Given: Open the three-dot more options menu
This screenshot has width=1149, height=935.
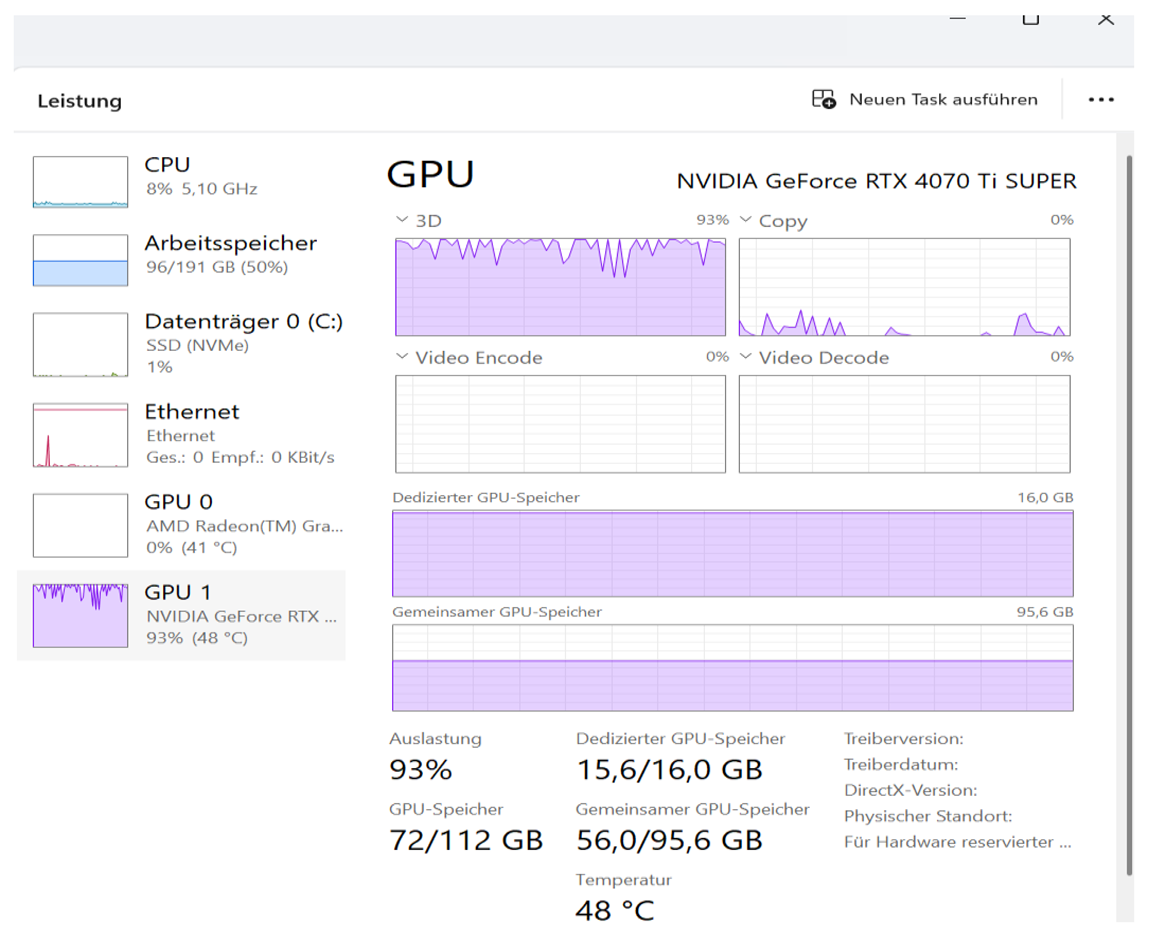Looking at the screenshot, I should (x=1101, y=100).
